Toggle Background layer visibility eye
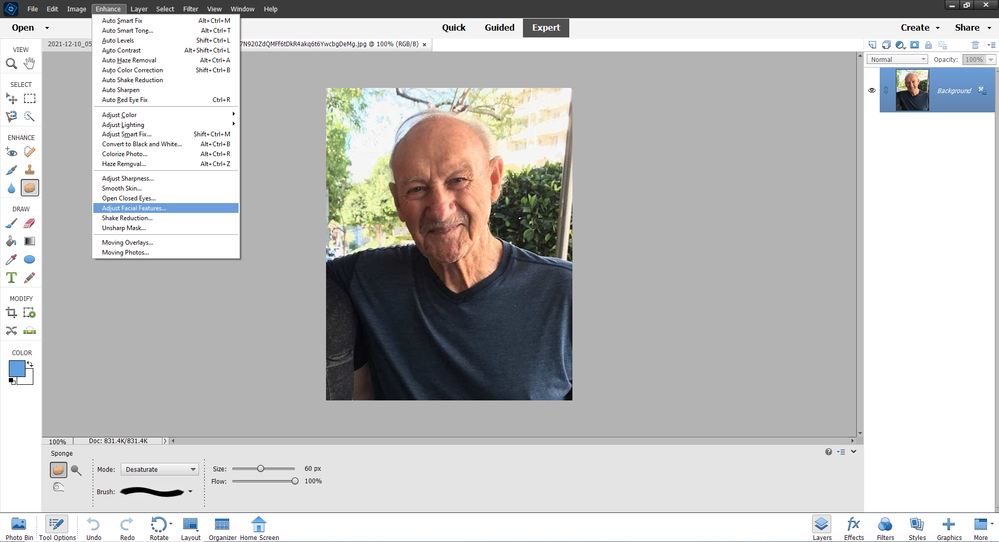 point(872,90)
